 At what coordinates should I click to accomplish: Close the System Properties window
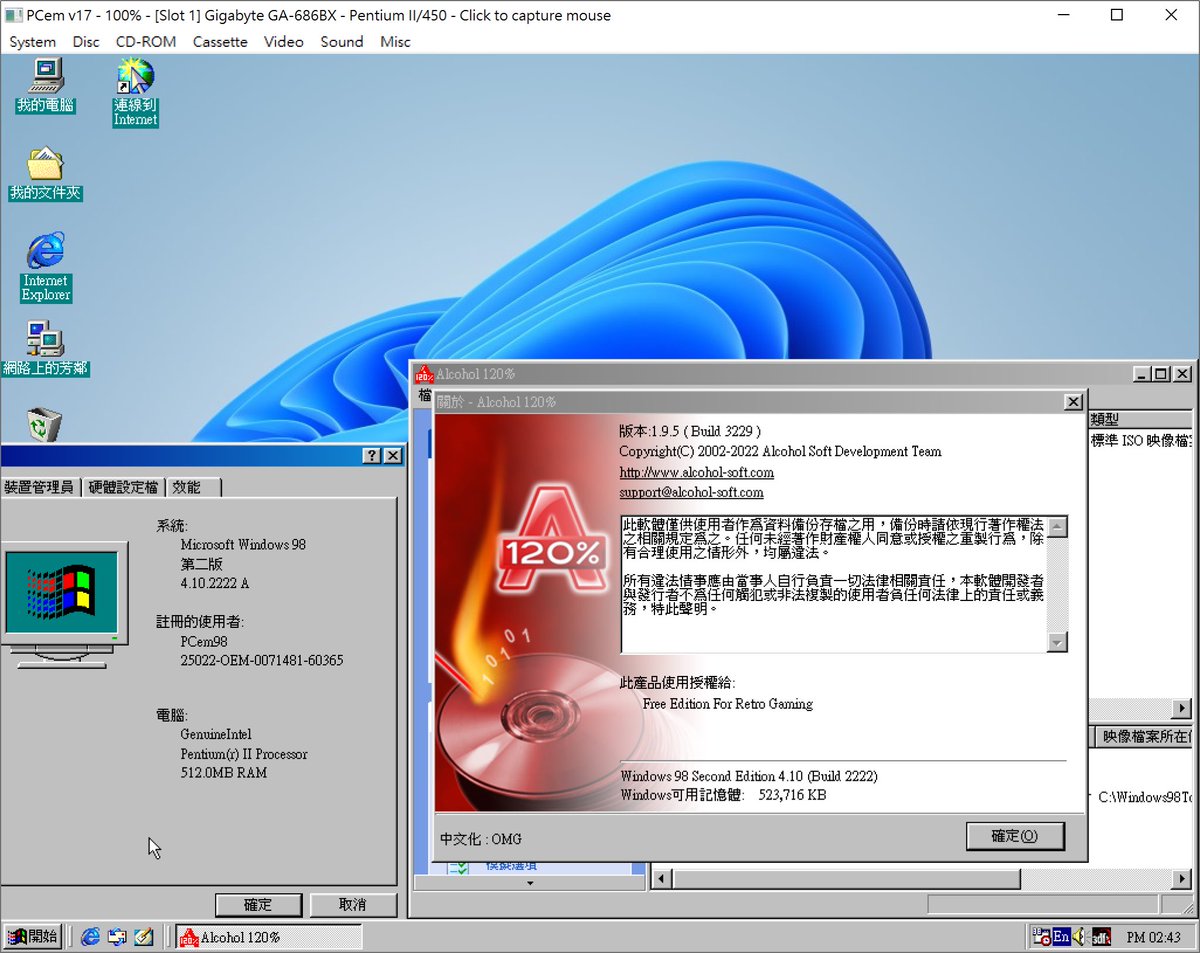[392, 456]
